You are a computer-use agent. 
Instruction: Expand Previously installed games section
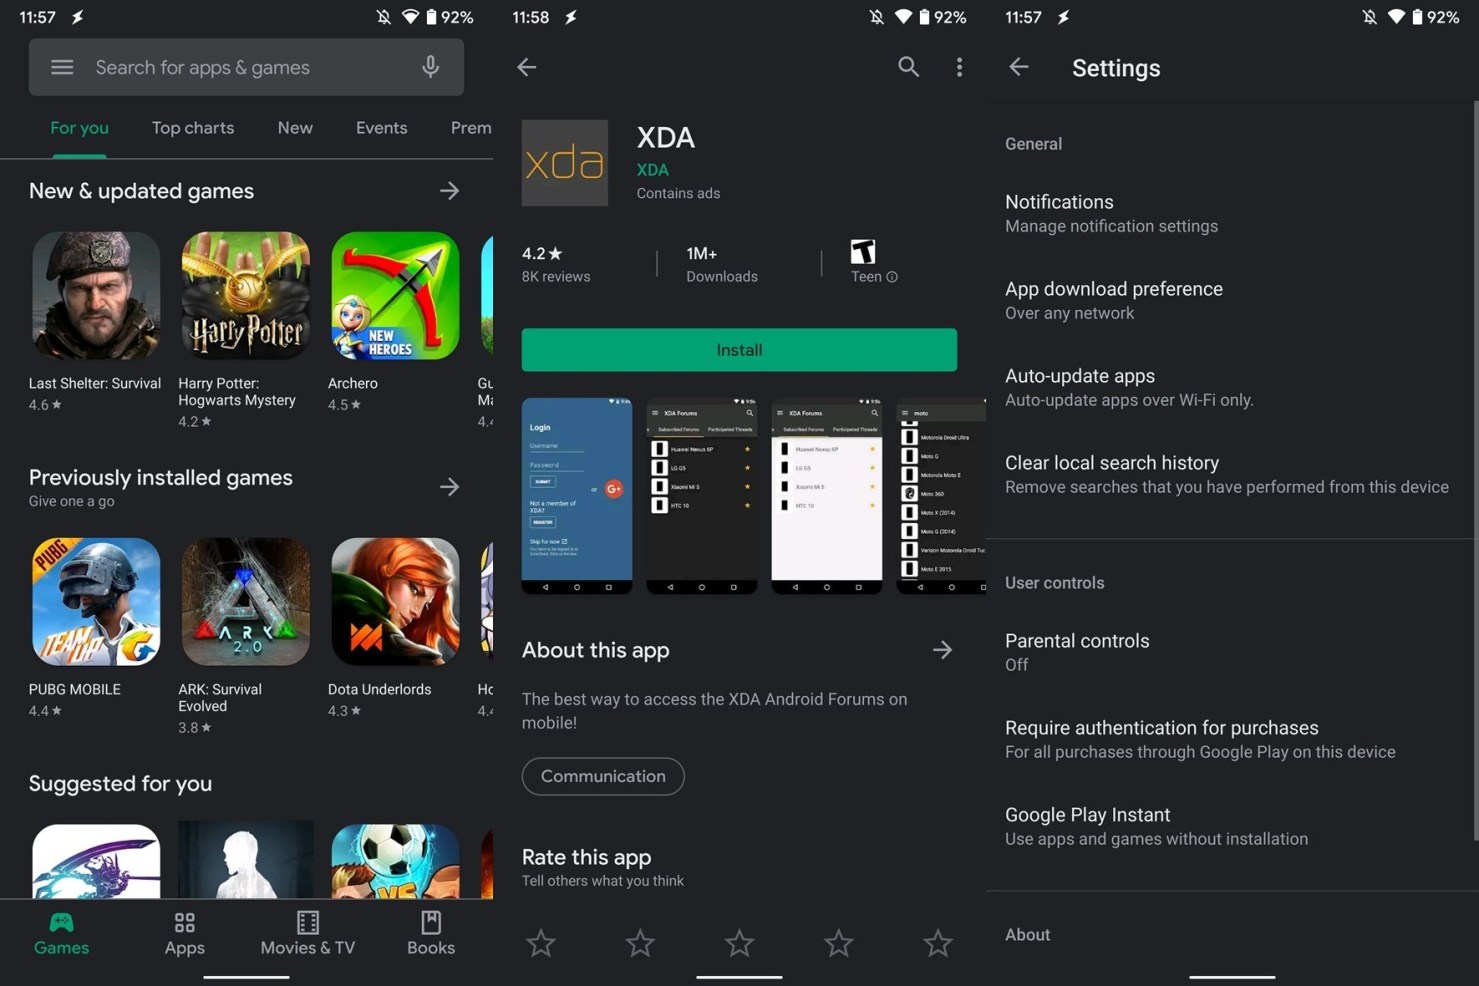pos(449,487)
